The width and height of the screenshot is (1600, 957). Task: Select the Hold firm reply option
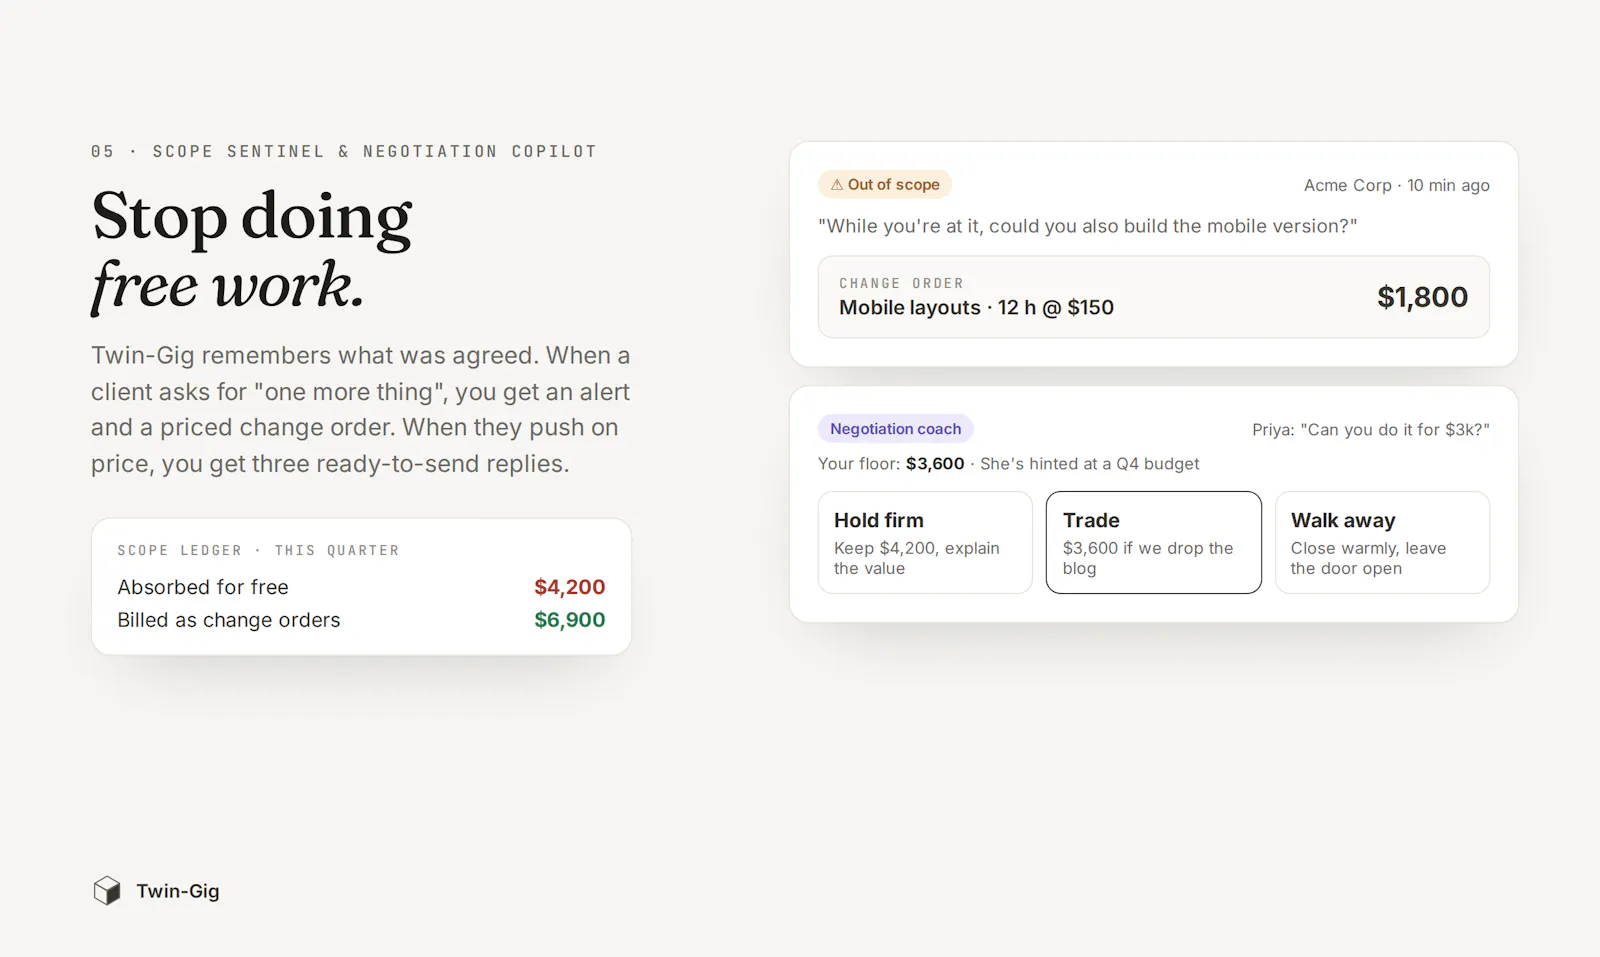[925, 542]
